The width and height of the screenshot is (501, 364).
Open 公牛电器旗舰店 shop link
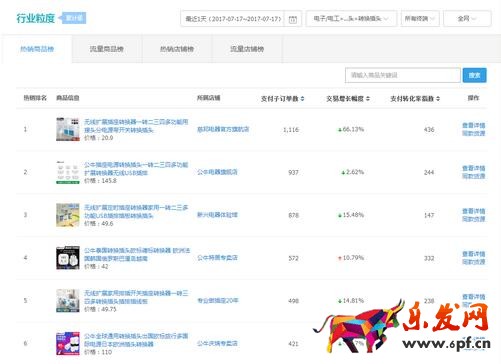(x=217, y=172)
